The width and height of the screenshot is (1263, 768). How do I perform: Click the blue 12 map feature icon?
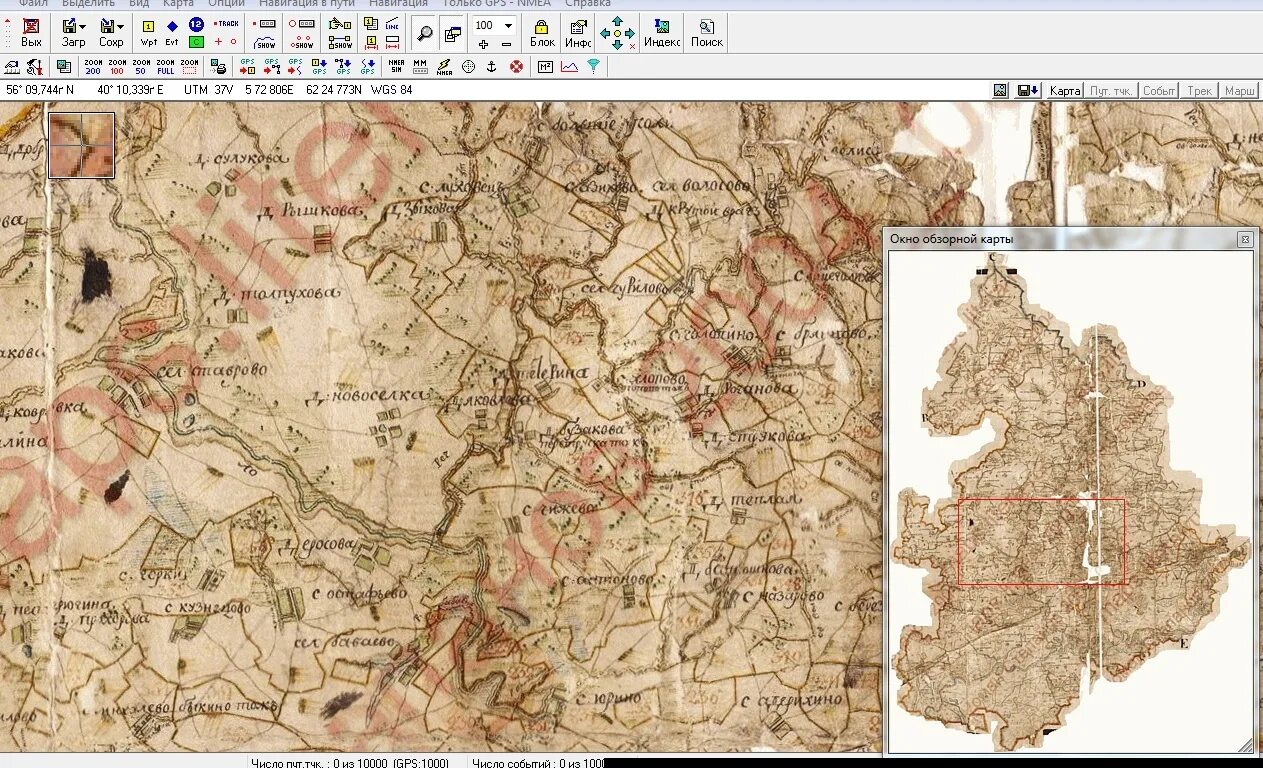196,24
